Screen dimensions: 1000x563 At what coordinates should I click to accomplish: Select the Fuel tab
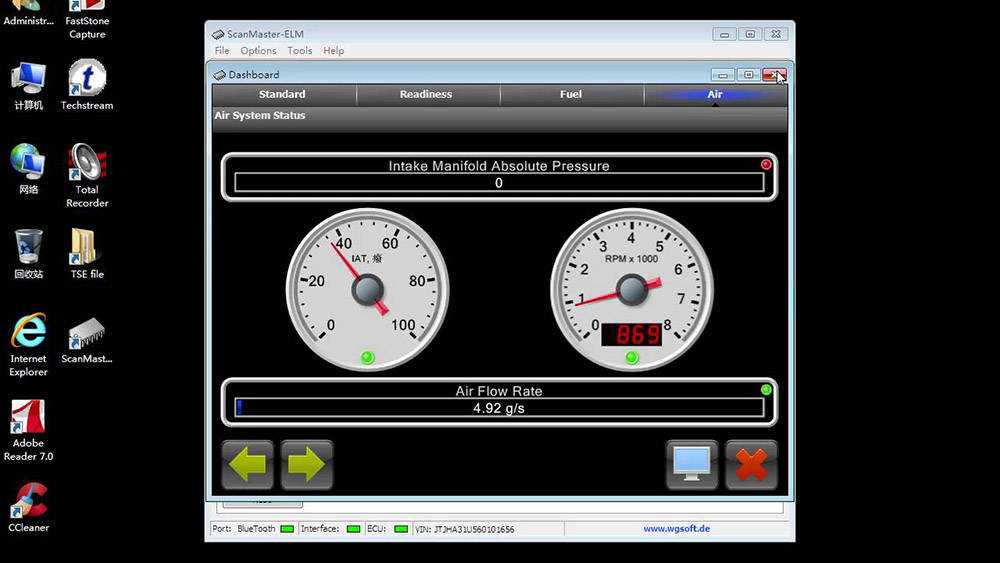click(x=571, y=94)
